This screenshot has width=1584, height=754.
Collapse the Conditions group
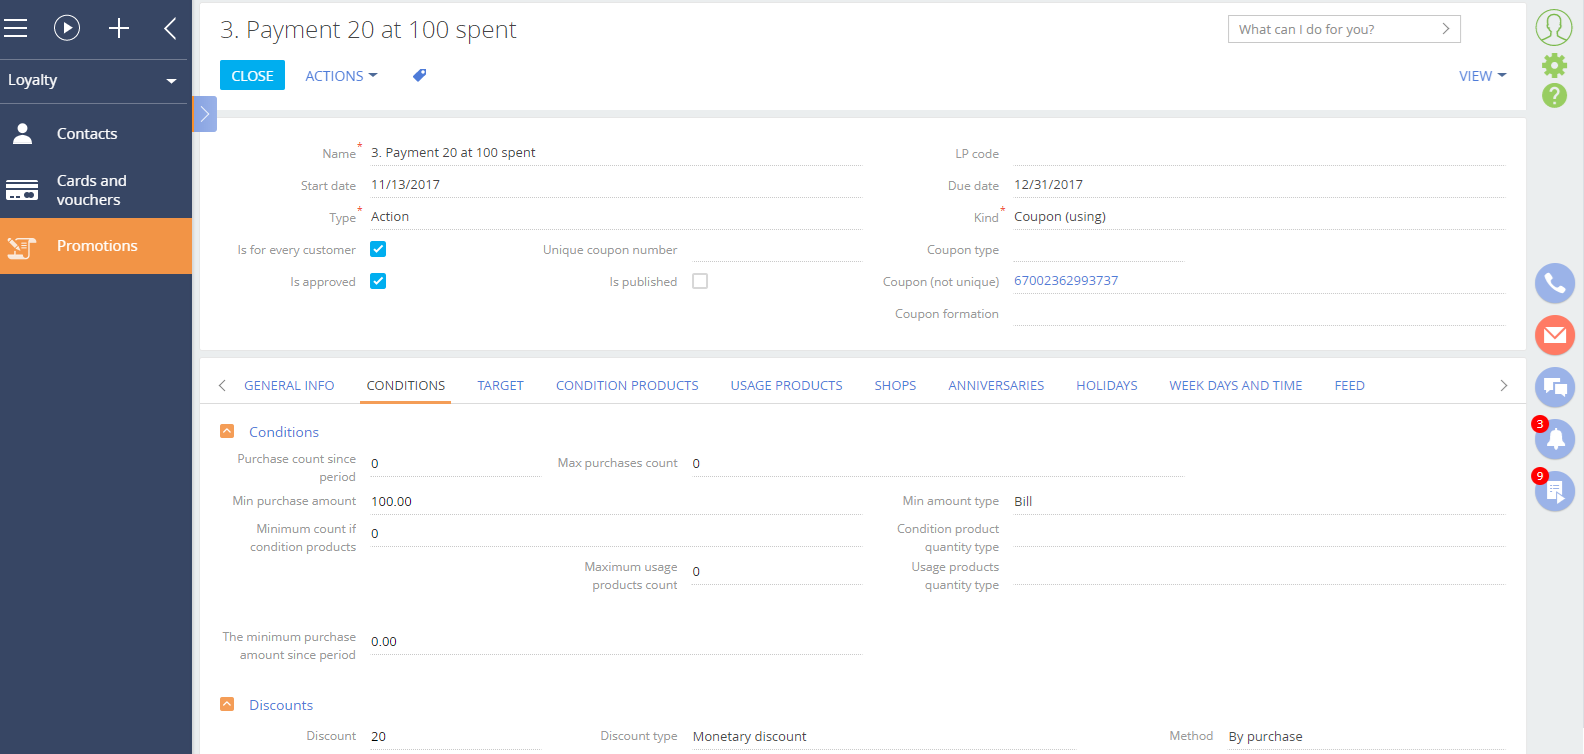[x=227, y=431]
